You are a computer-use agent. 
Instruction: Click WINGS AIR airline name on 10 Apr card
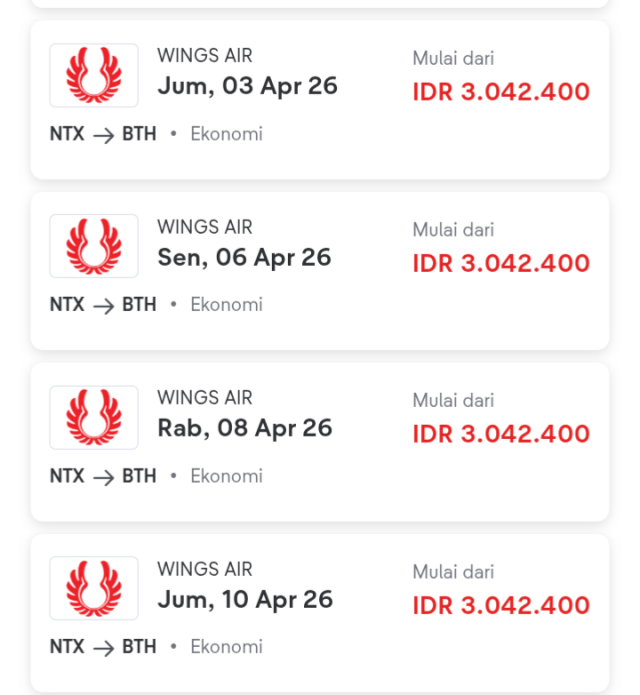[205, 569]
